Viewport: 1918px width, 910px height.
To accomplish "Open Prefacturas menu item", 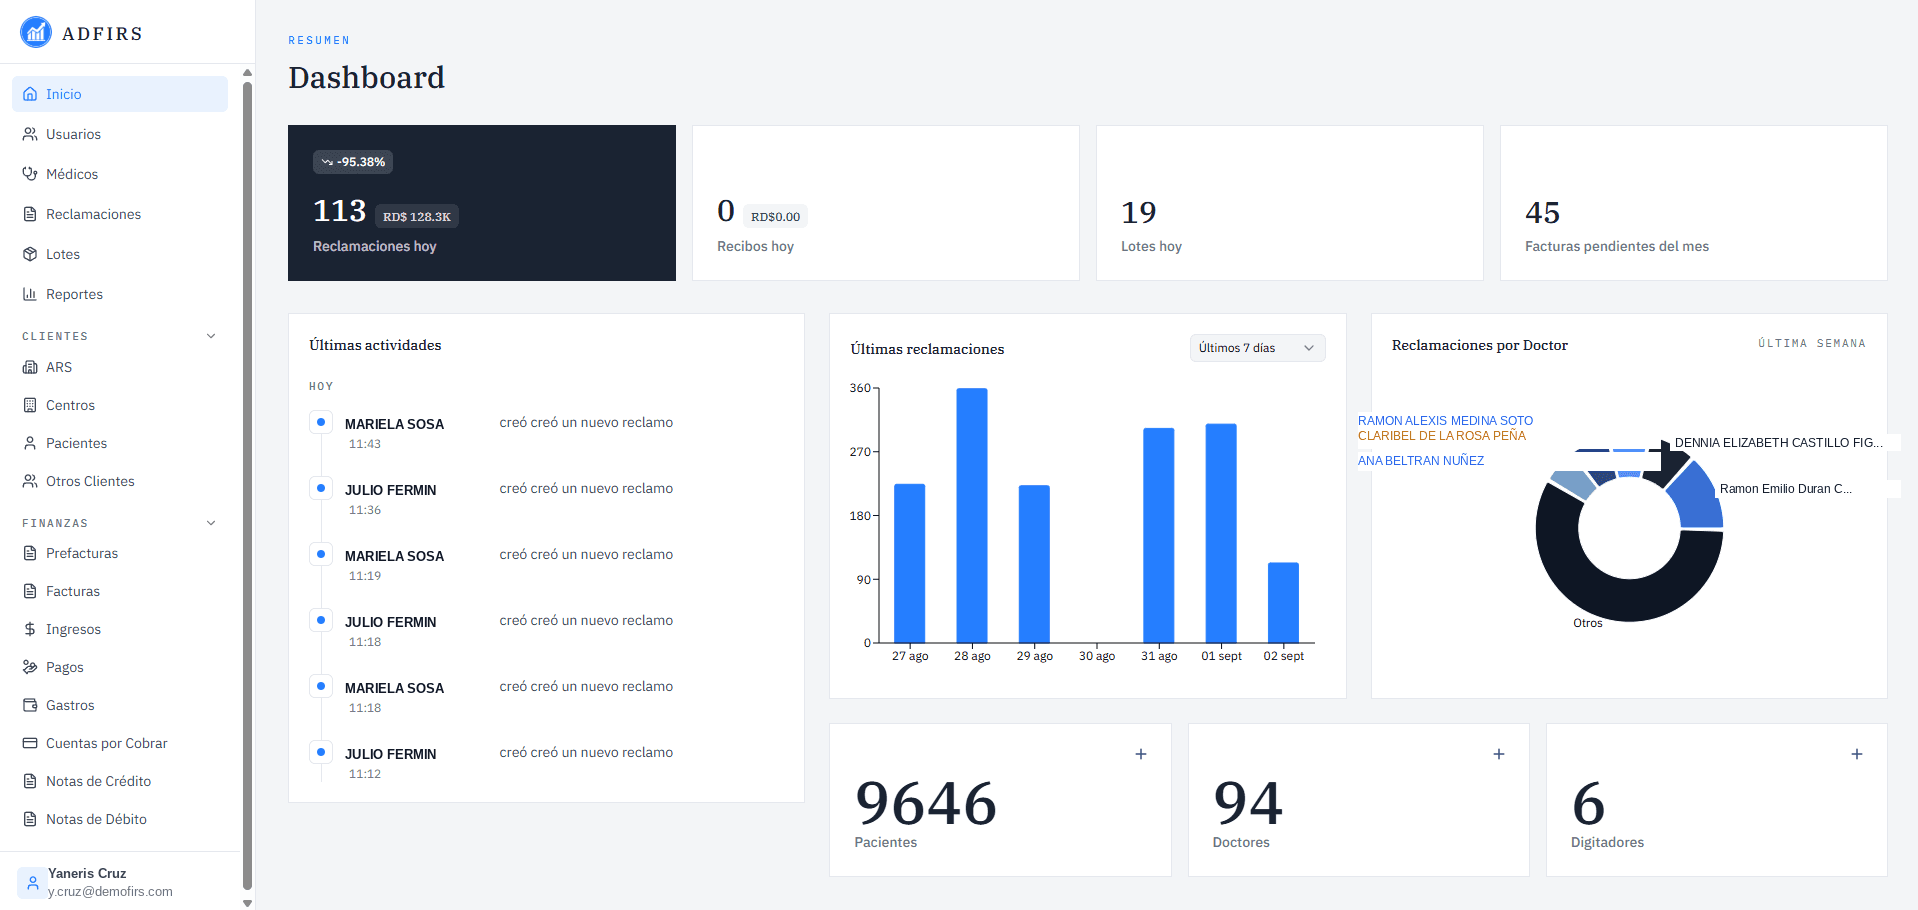I will [x=120, y=553].
